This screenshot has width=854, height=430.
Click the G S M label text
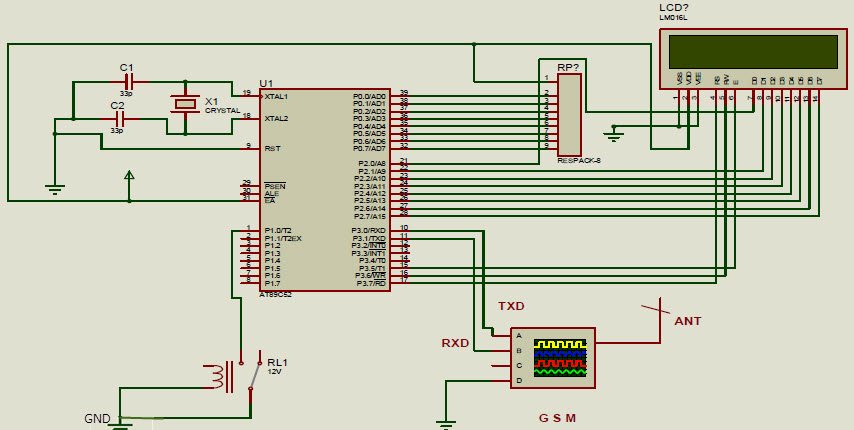pyautogui.click(x=557, y=418)
